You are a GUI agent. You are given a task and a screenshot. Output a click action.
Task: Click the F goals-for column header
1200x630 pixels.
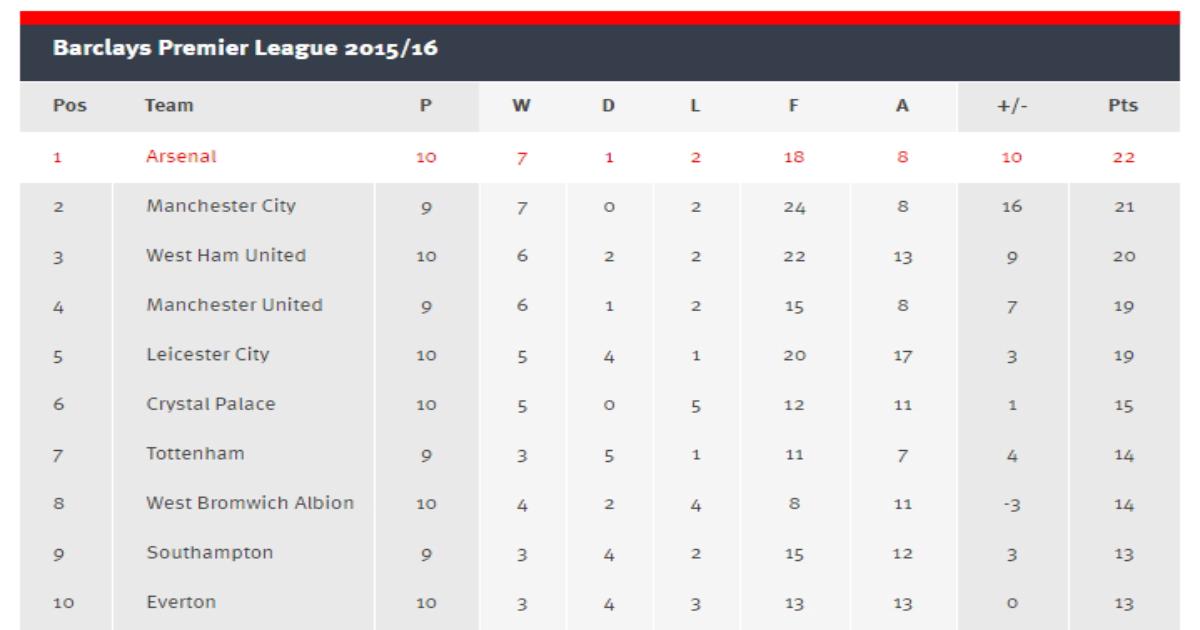pos(792,105)
